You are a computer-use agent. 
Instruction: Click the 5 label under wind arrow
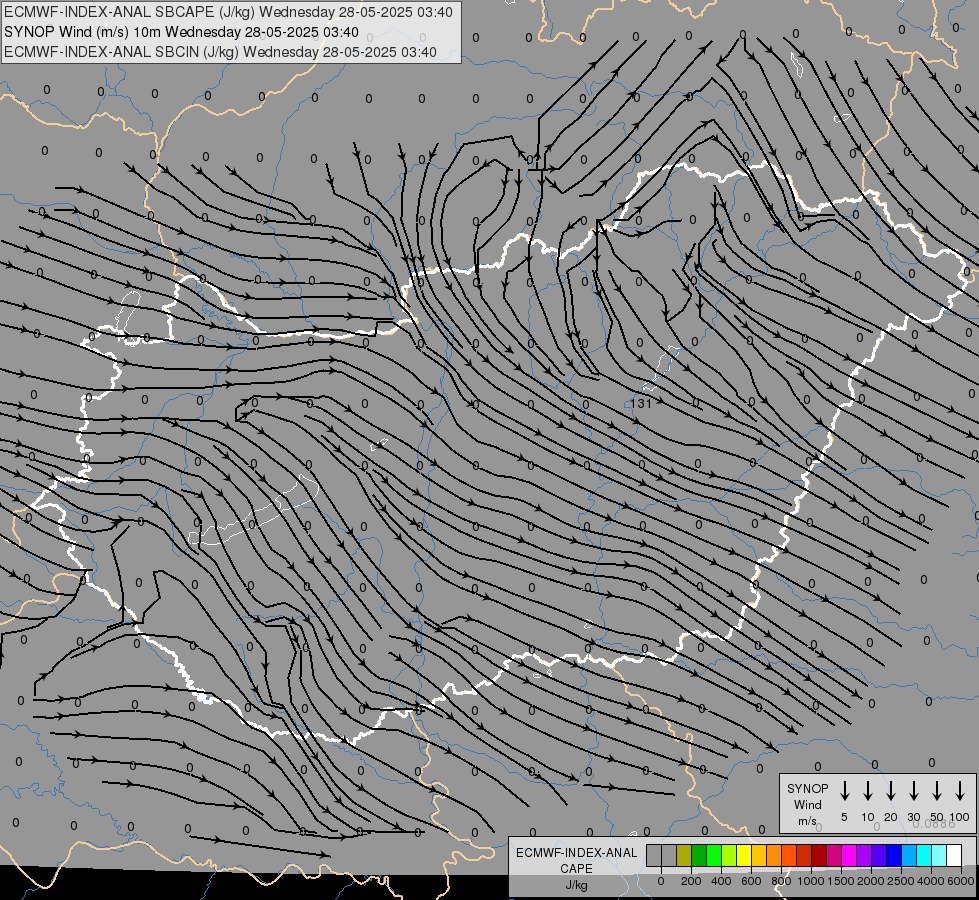coord(844,817)
